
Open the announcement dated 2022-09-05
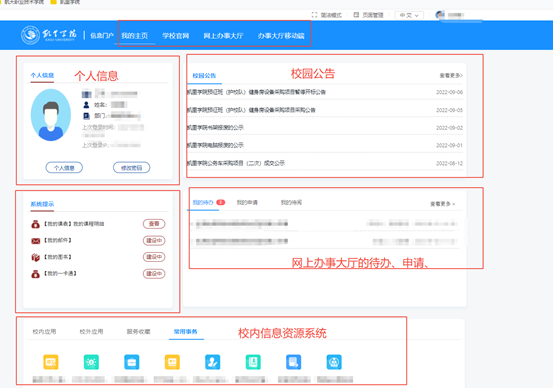tap(325, 110)
